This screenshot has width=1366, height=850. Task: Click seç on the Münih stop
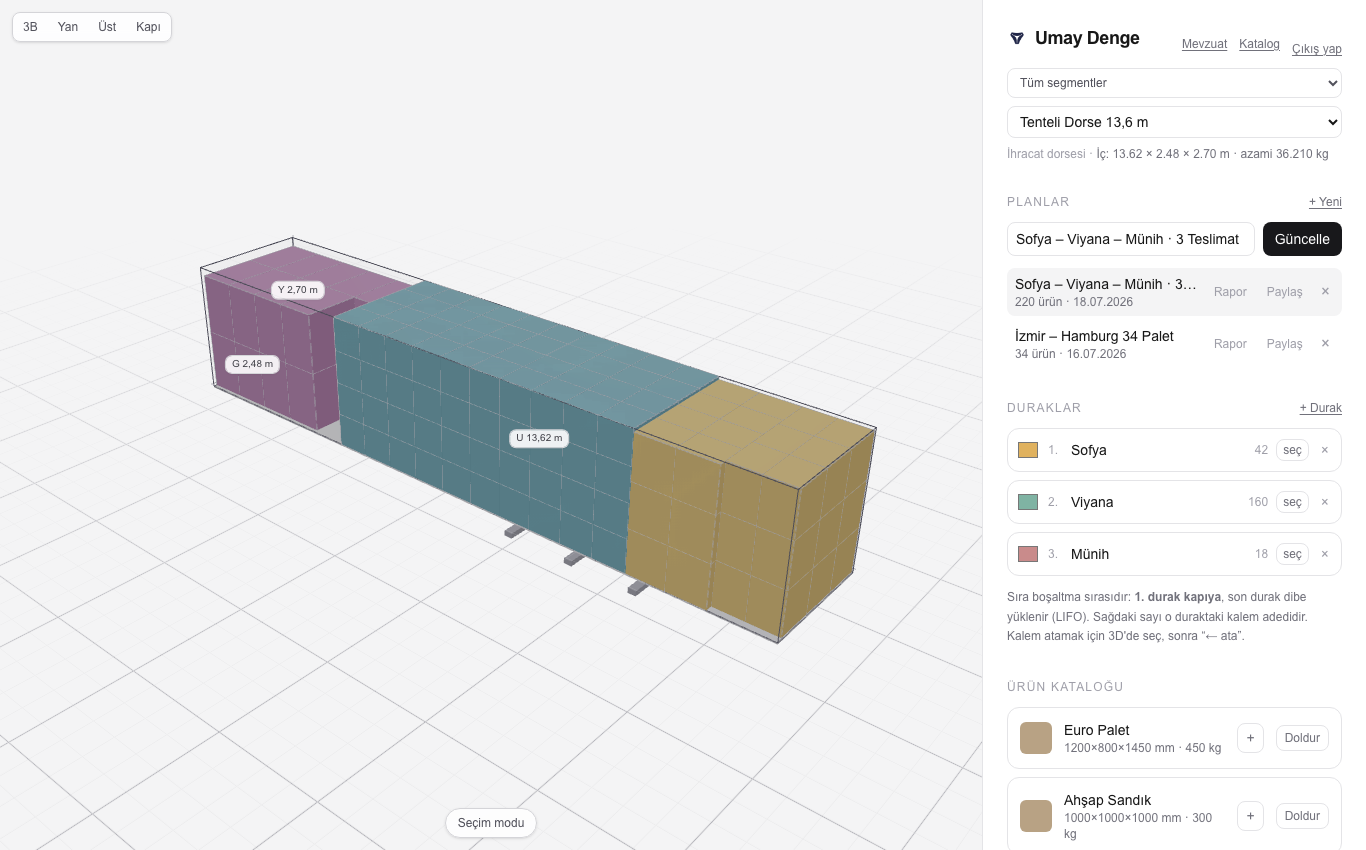point(1292,554)
